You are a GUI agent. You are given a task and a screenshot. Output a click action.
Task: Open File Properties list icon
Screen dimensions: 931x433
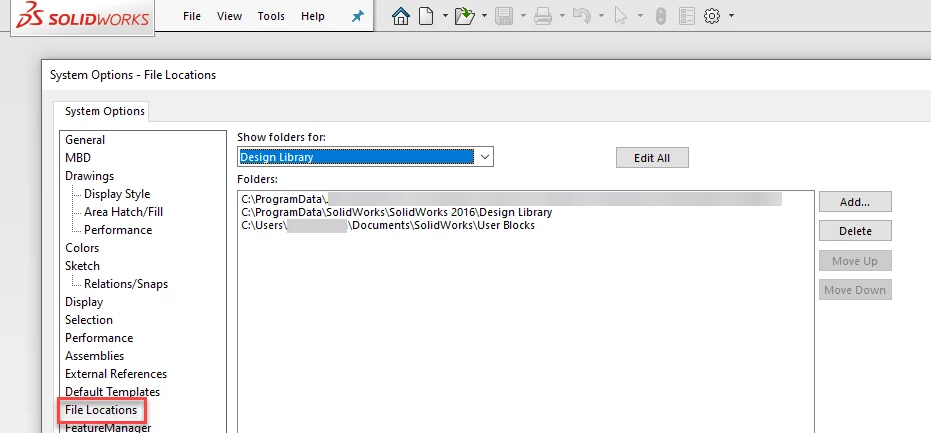686,16
